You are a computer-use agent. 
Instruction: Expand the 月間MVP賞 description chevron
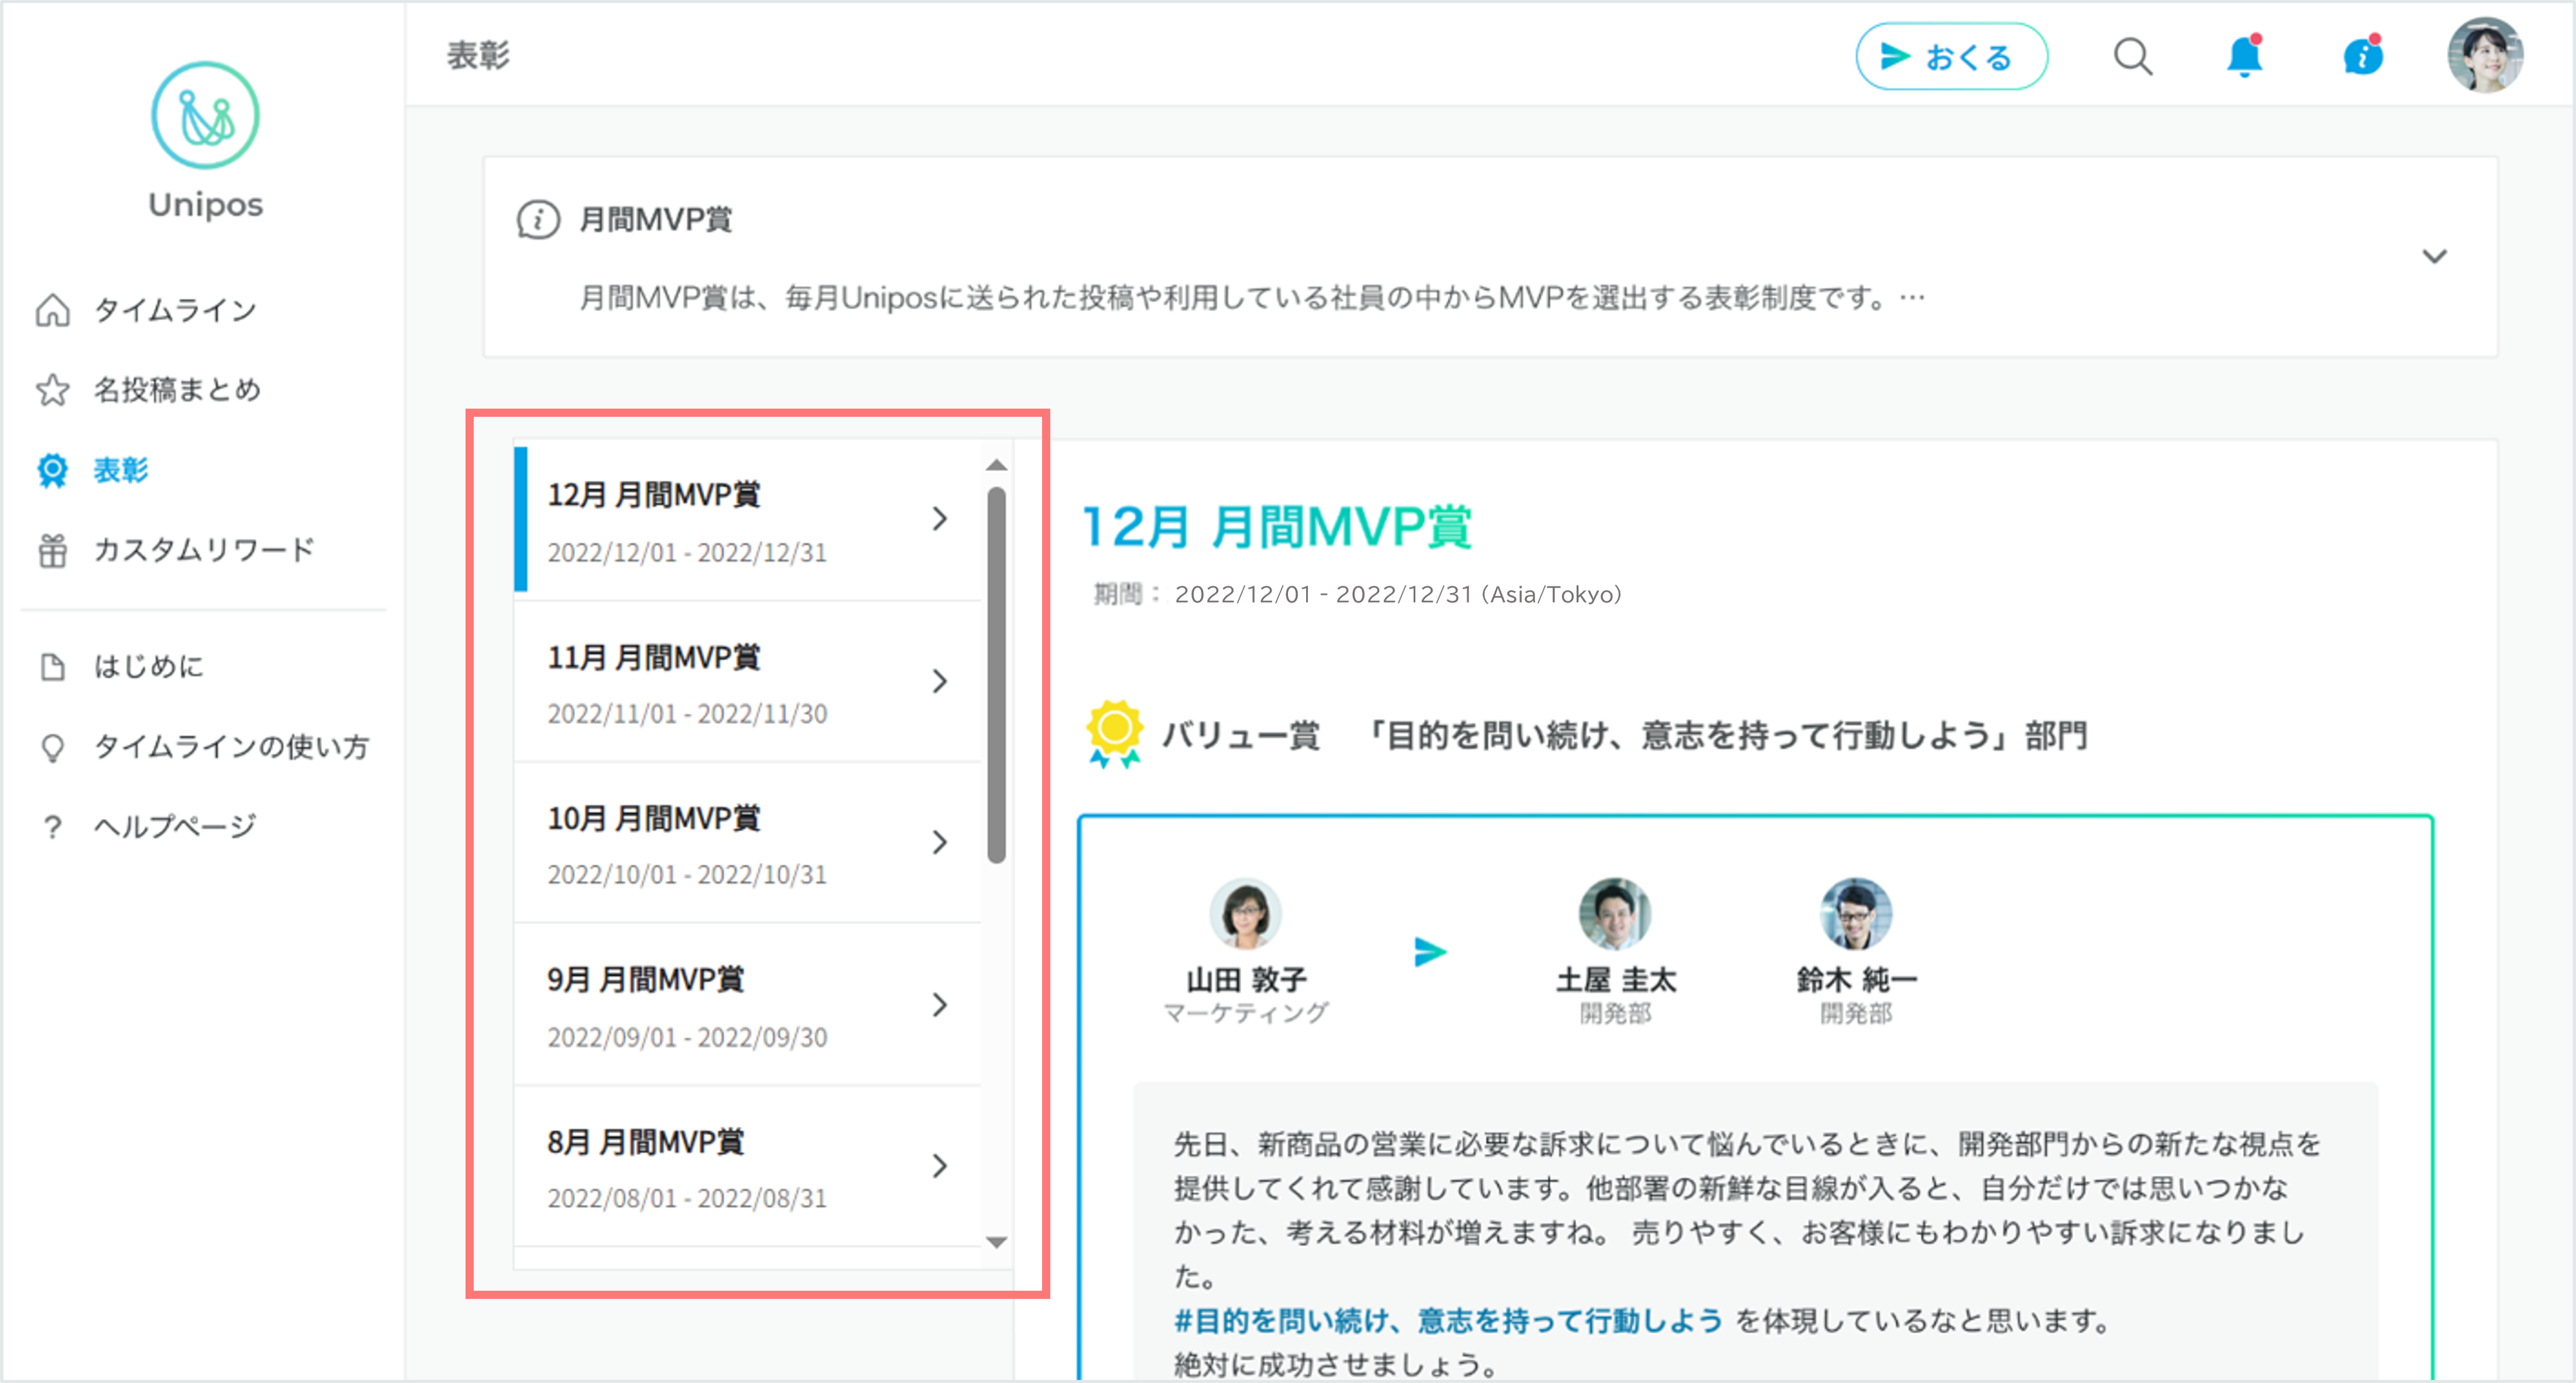(2434, 256)
